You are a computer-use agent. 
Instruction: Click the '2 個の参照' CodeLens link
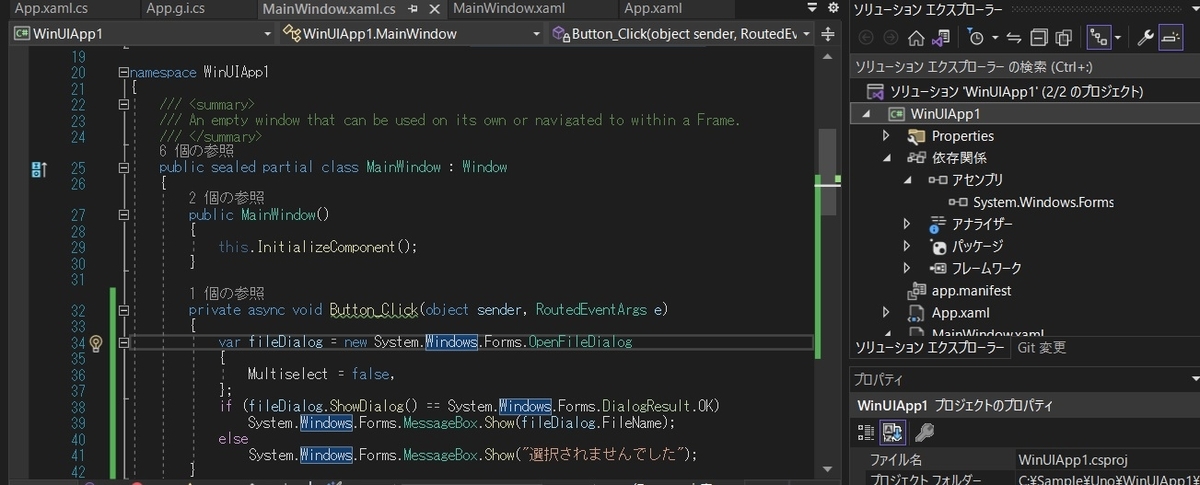pyautogui.click(x=226, y=199)
